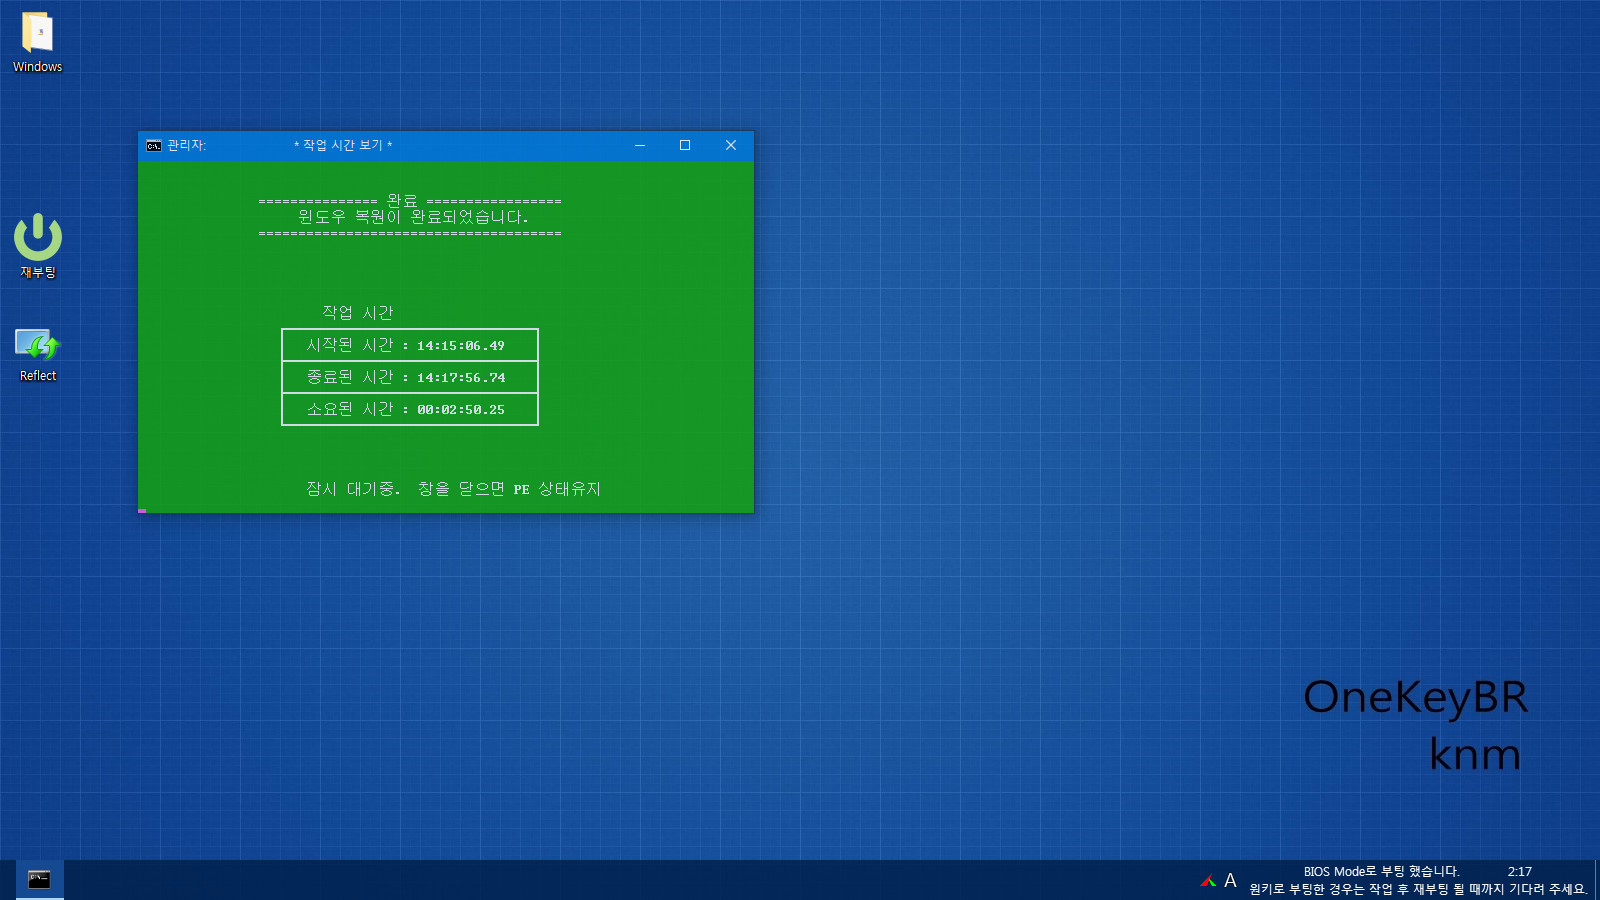
Task: Maximize the 작업 시간 보기 window
Action: [685, 145]
